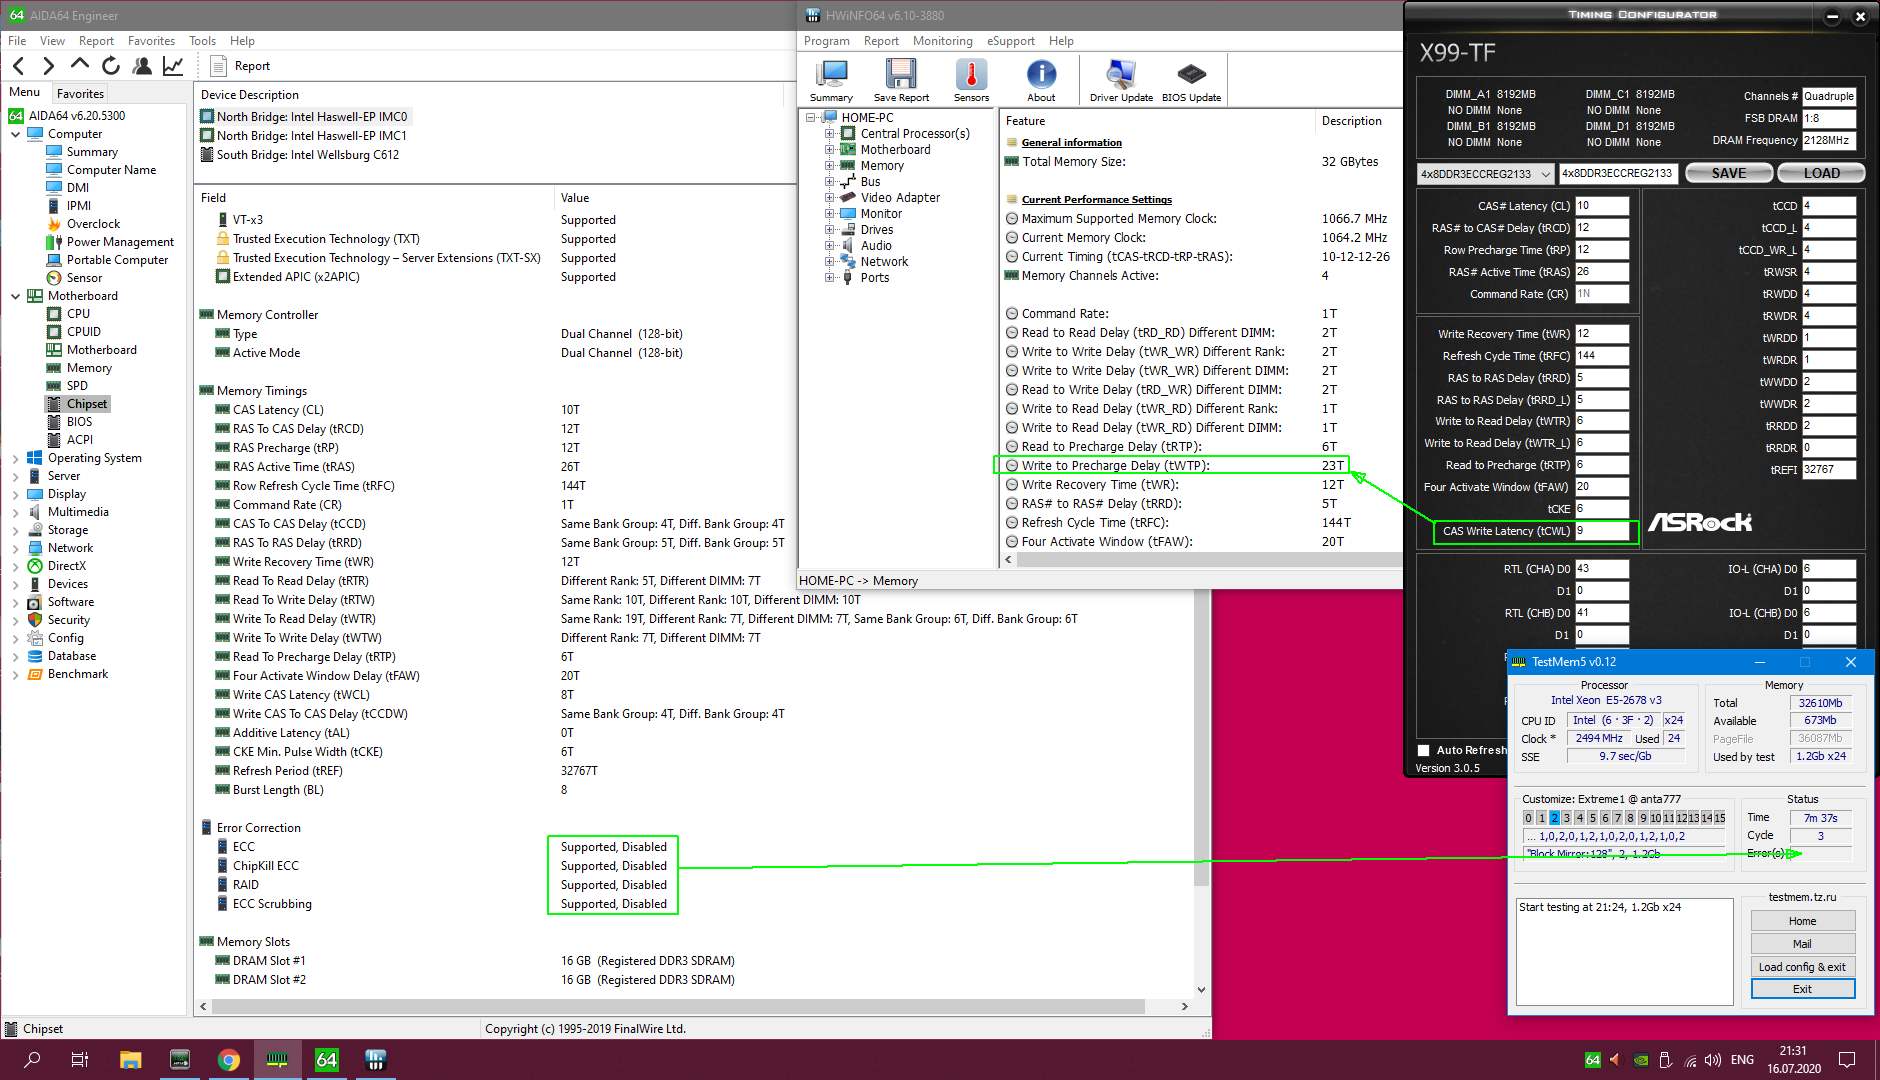Viewport: 1880px width, 1080px height.
Task: Click Load config & exit in TestMem5
Action: [1802, 967]
